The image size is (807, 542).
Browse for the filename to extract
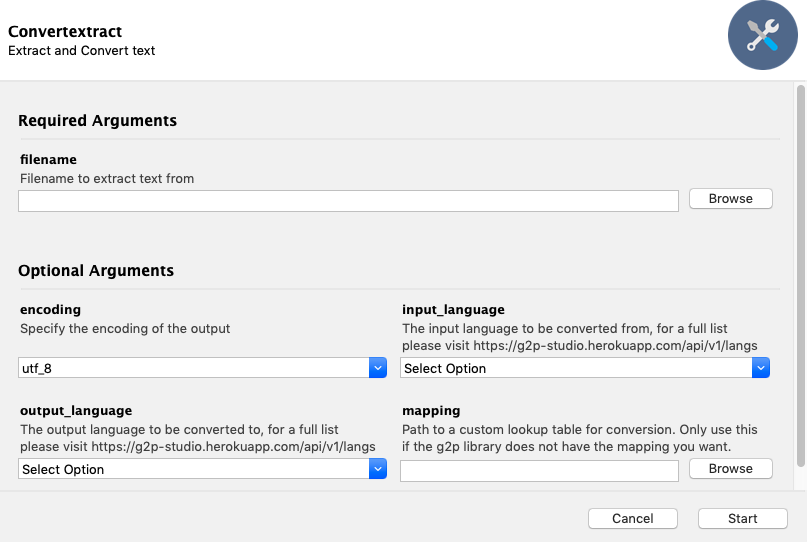730,199
